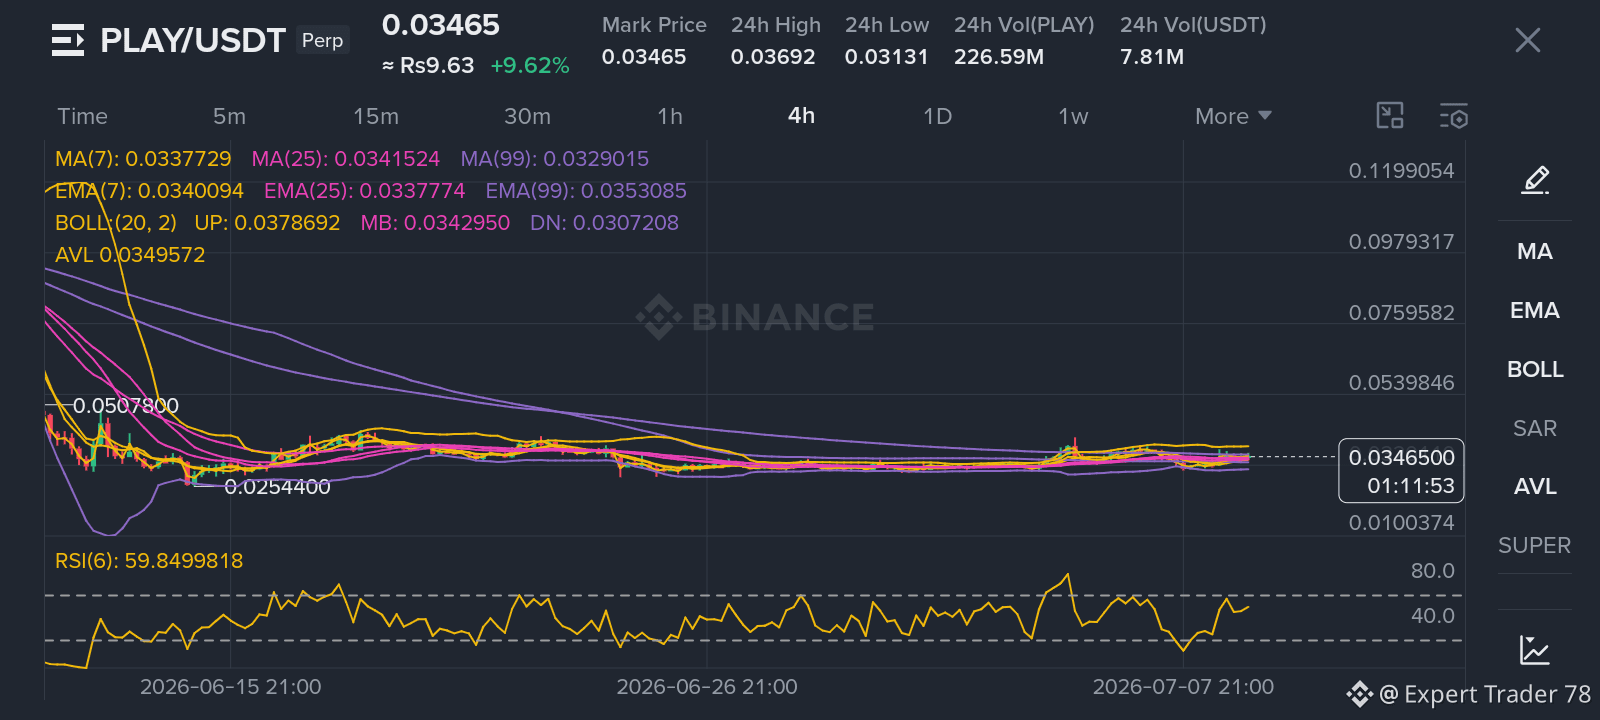Switch to the 1w interval

click(1073, 116)
